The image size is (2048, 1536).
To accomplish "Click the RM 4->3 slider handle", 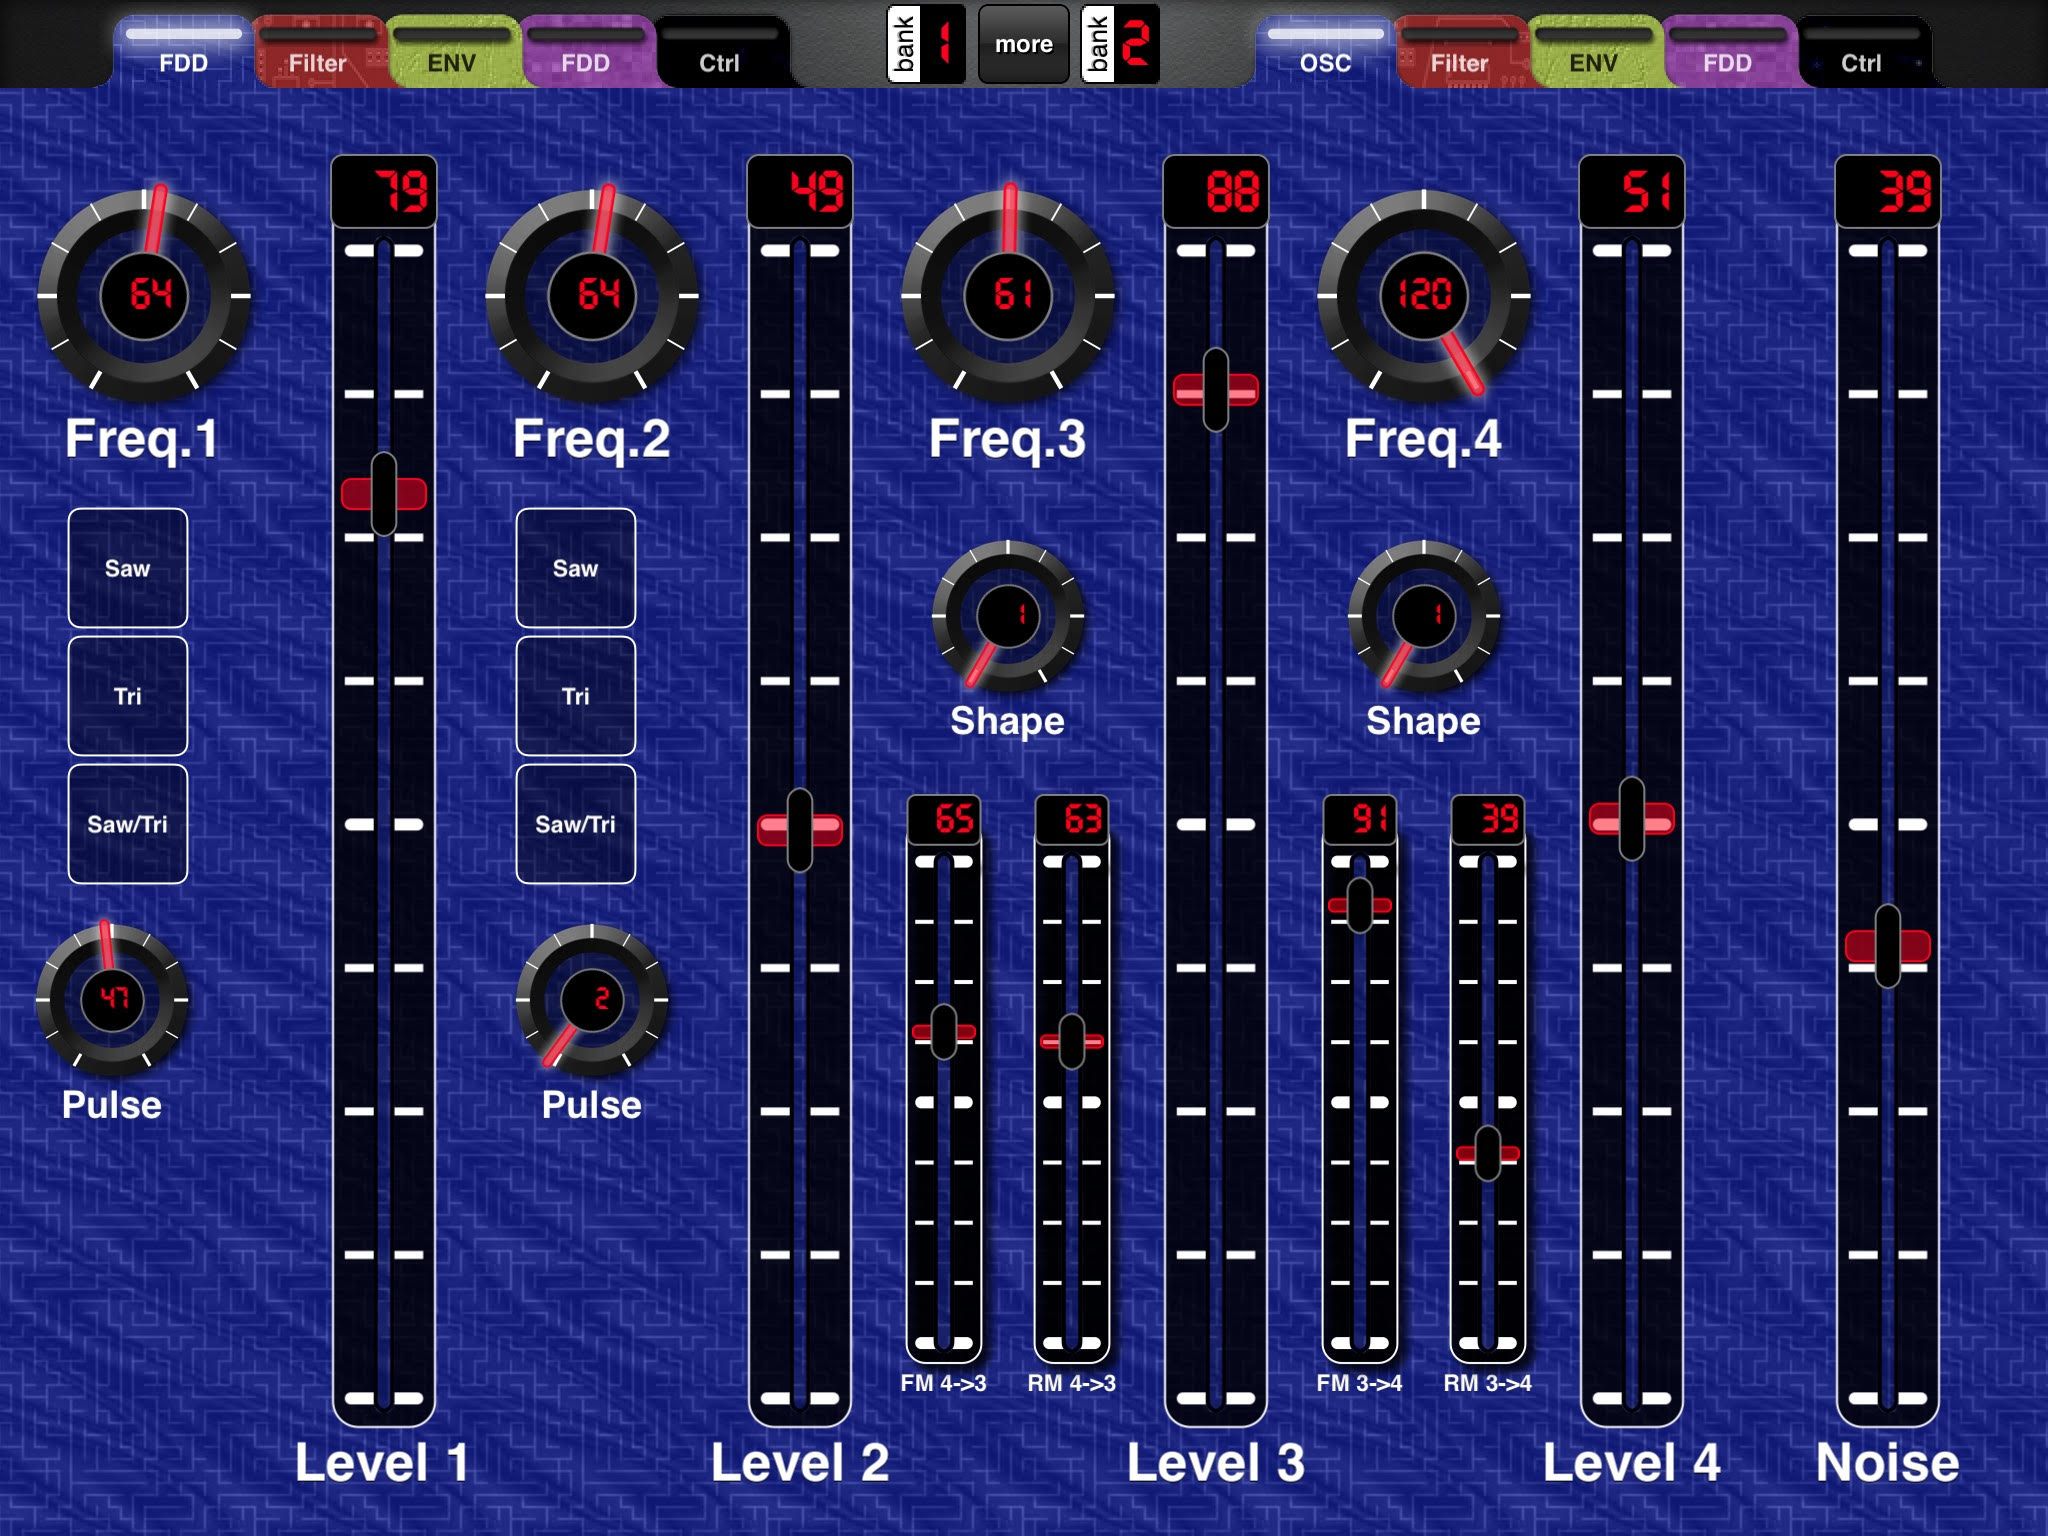I will [1072, 1042].
